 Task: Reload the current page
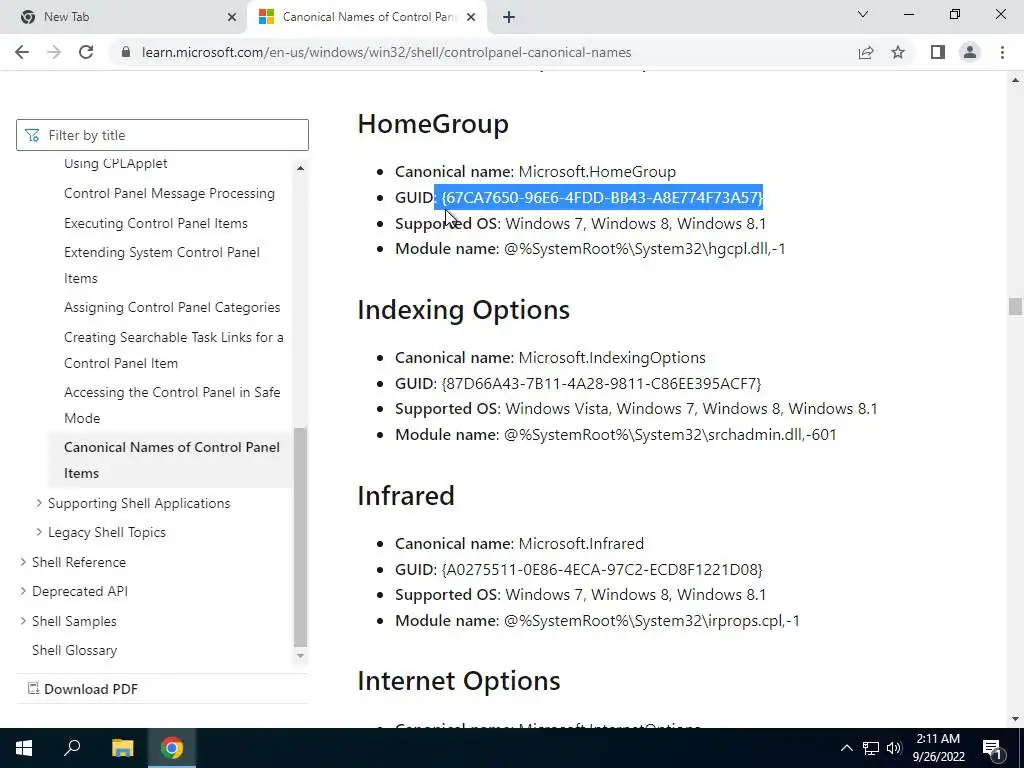(x=86, y=52)
